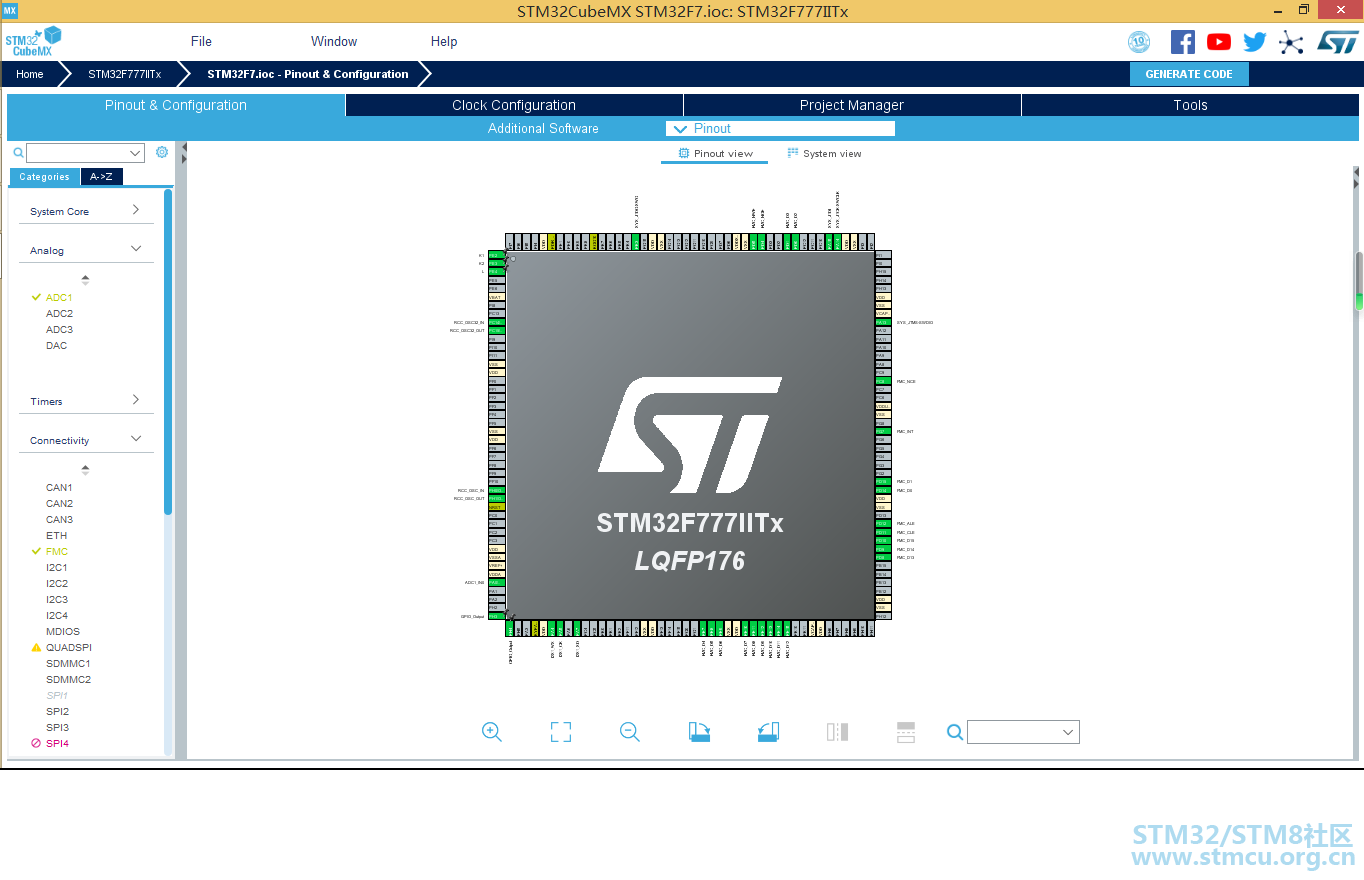Click the fit-to-screen icon below the chip
The height and width of the screenshot is (880, 1364).
click(x=561, y=732)
